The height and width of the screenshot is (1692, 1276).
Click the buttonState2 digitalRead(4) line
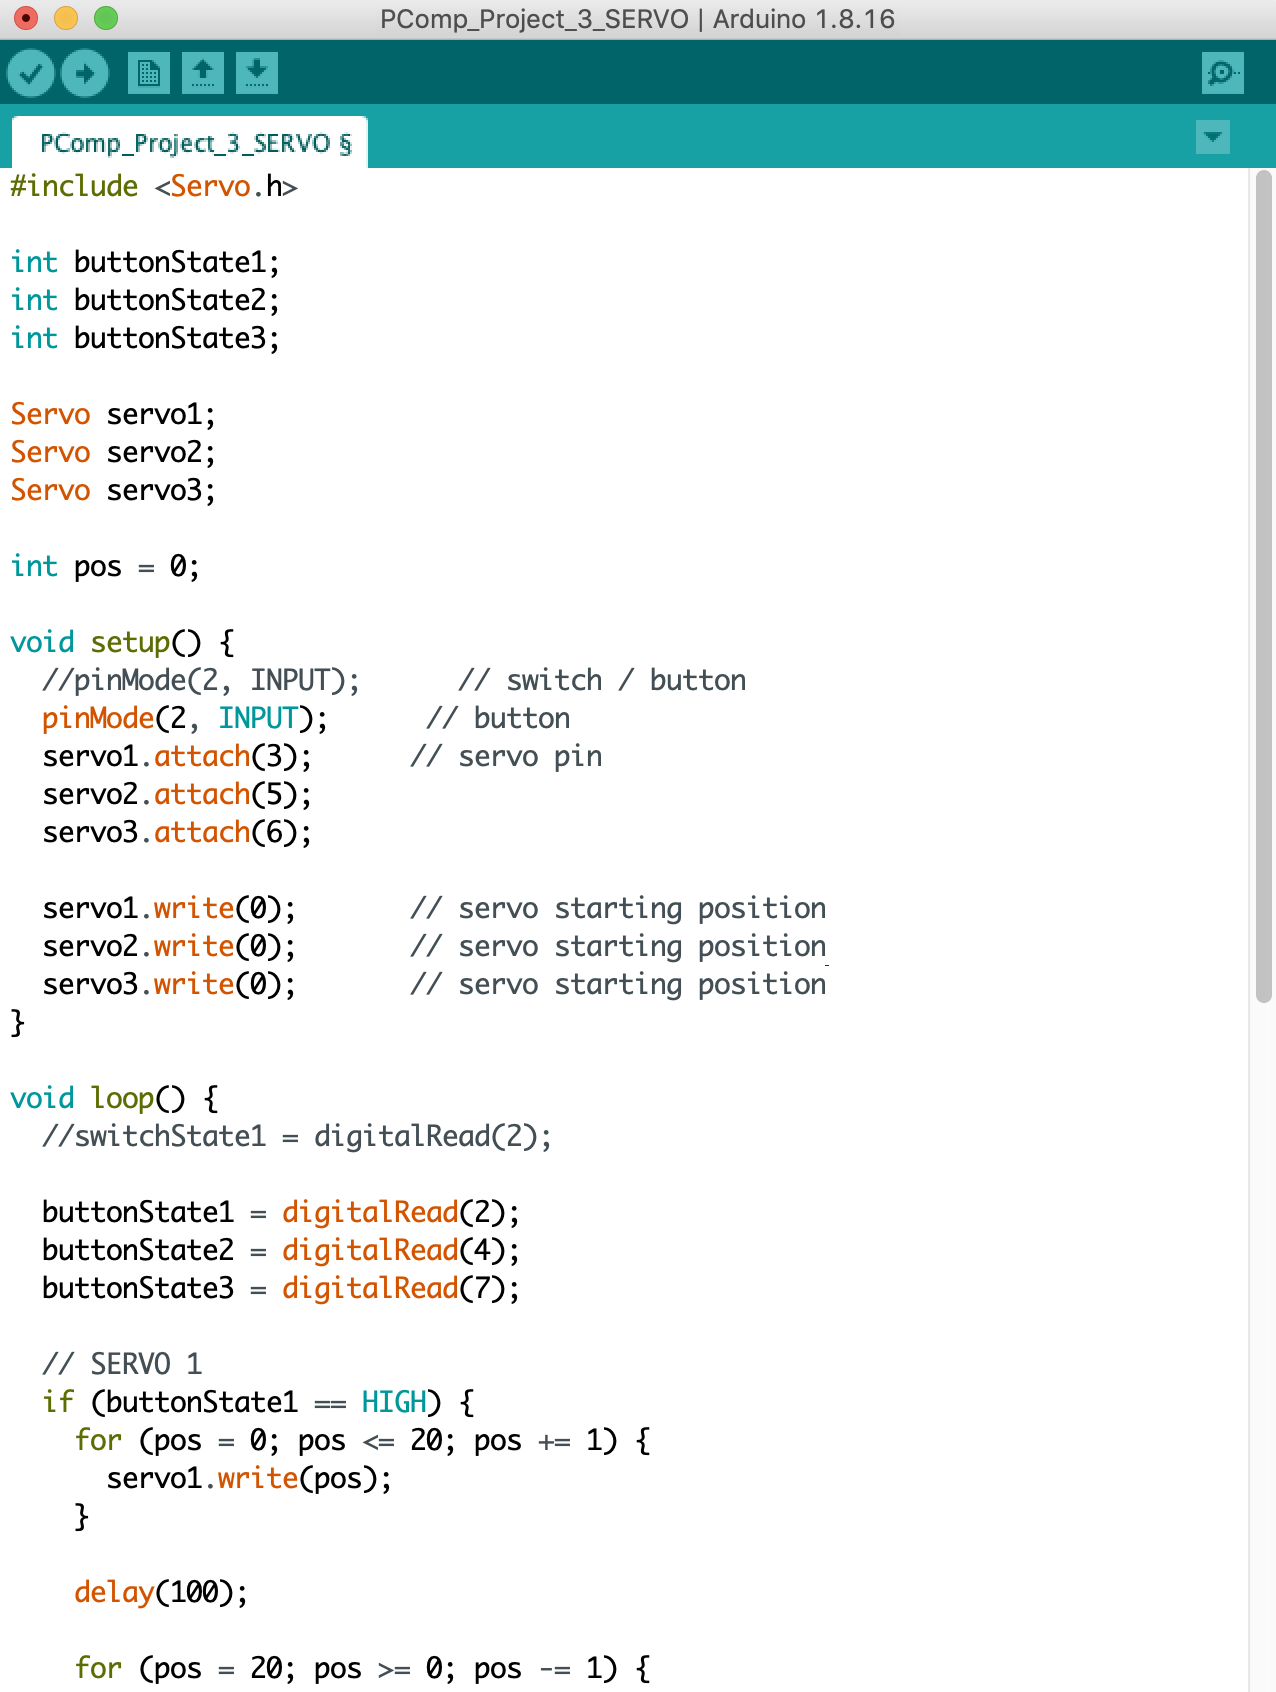tap(280, 1251)
